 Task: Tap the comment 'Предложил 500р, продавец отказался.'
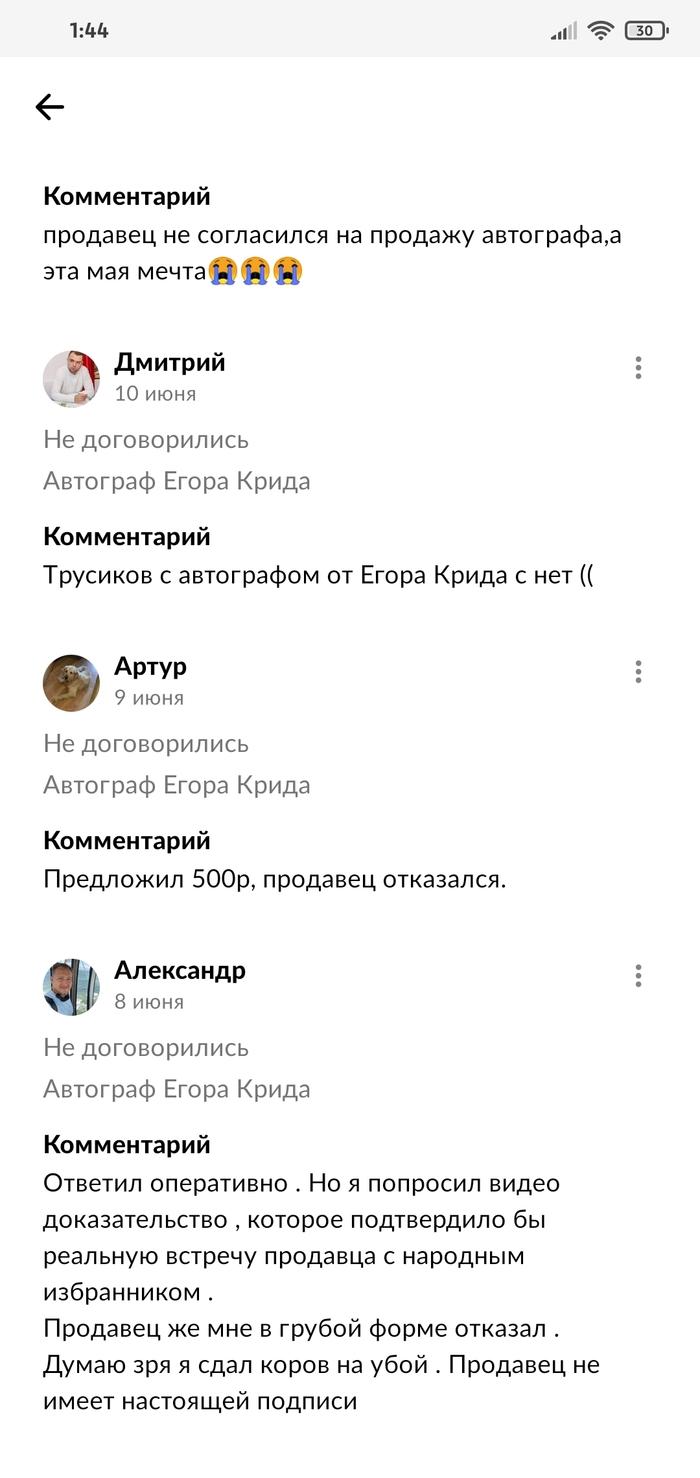pos(275,880)
